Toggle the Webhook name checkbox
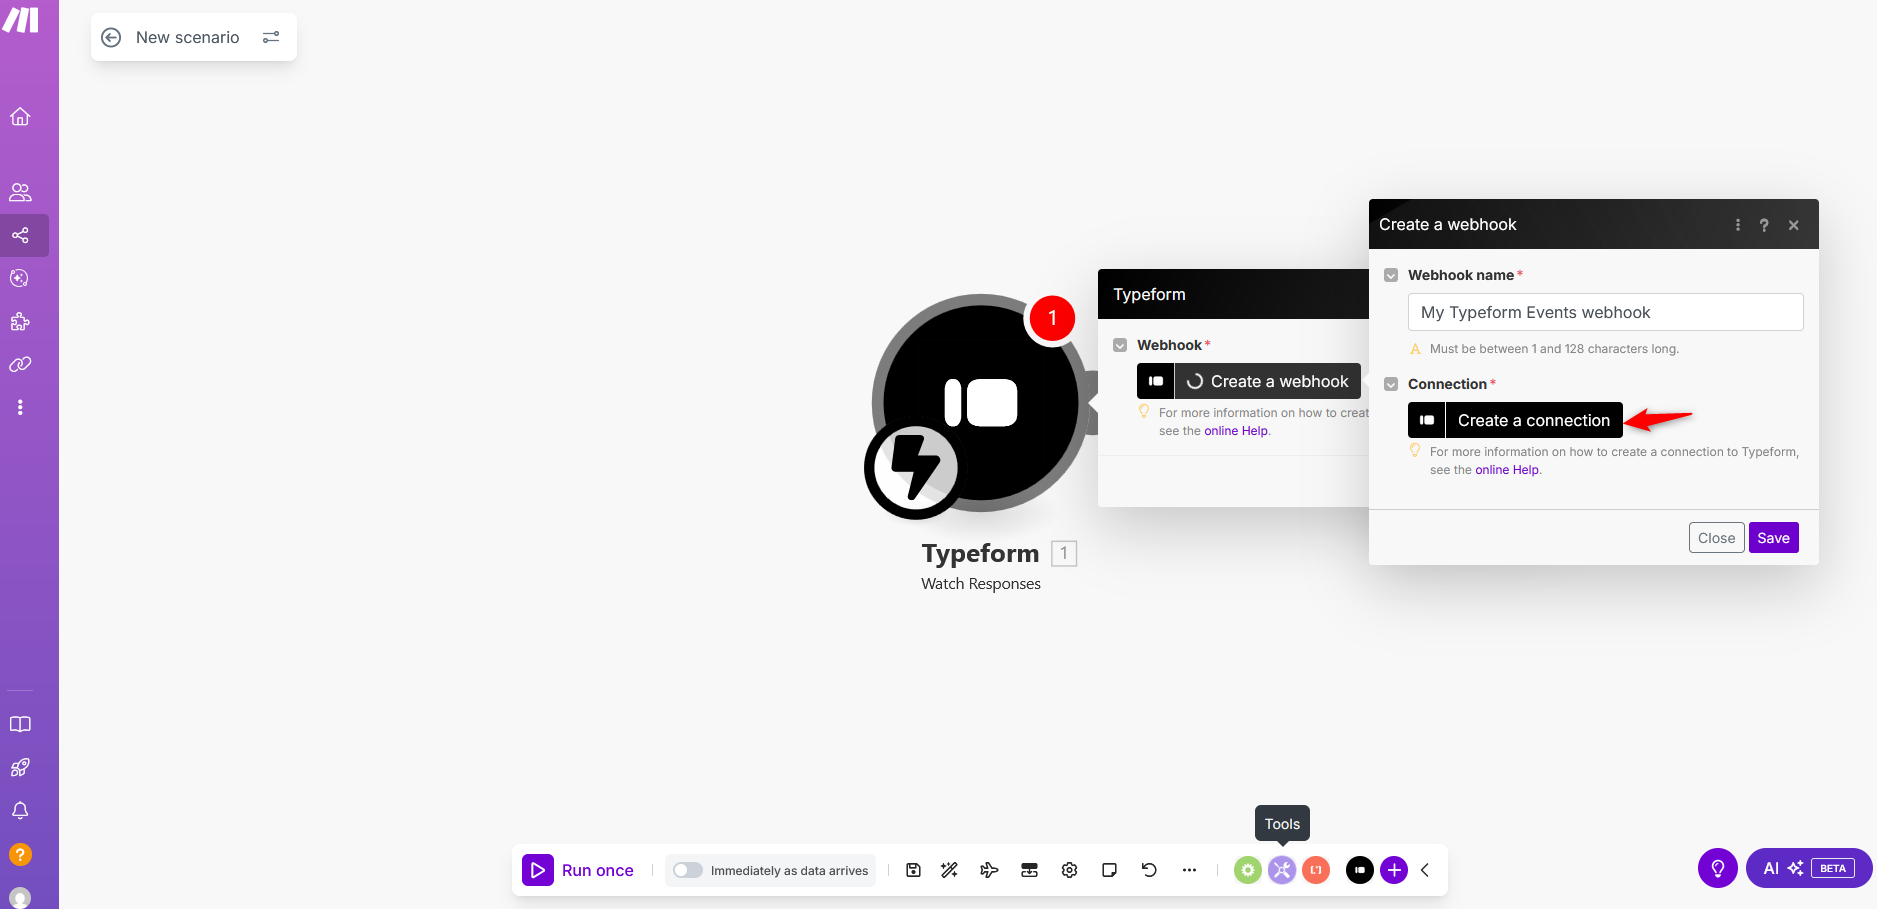The width and height of the screenshot is (1877, 909). click(x=1391, y=275)
